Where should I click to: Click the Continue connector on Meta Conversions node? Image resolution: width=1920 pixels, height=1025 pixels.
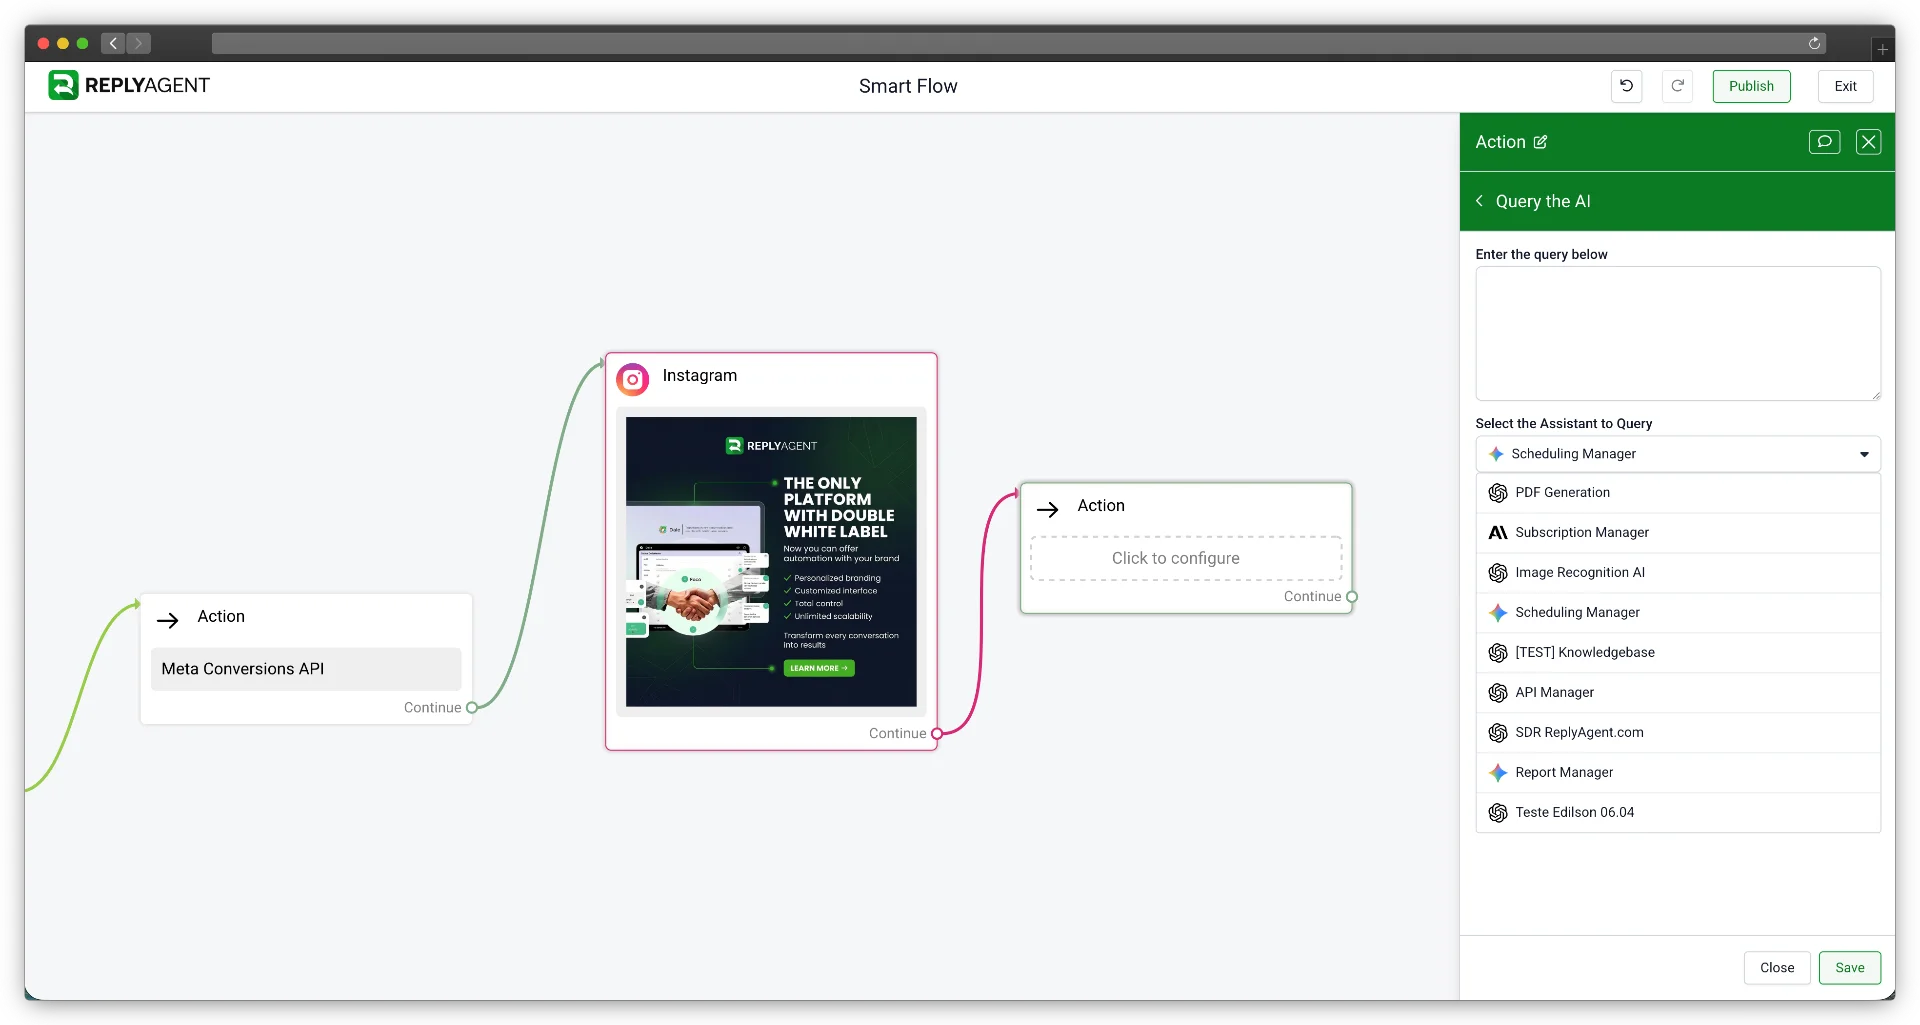click(x=472, y=707)
